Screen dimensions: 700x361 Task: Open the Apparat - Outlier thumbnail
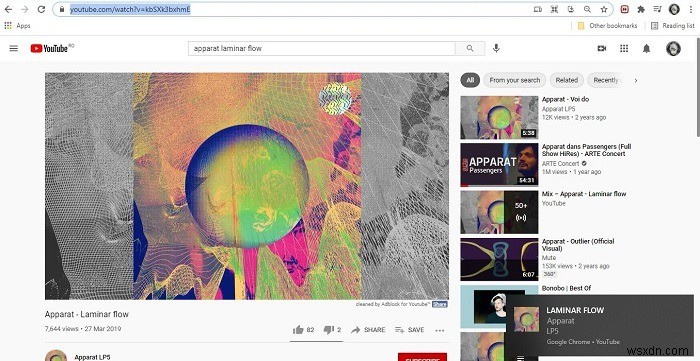(499, 259)
